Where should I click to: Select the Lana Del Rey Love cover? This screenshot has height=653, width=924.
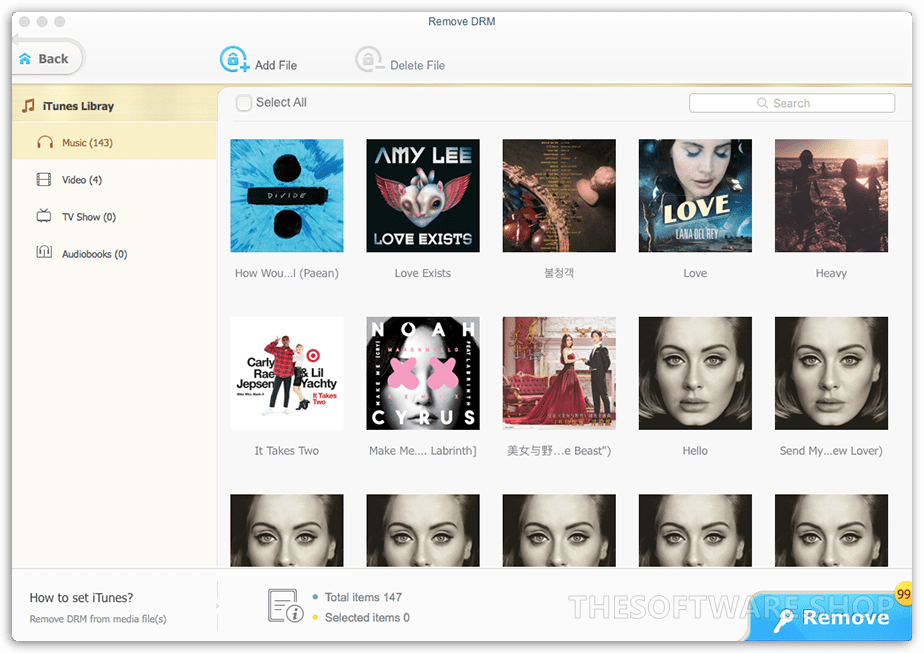695,196
